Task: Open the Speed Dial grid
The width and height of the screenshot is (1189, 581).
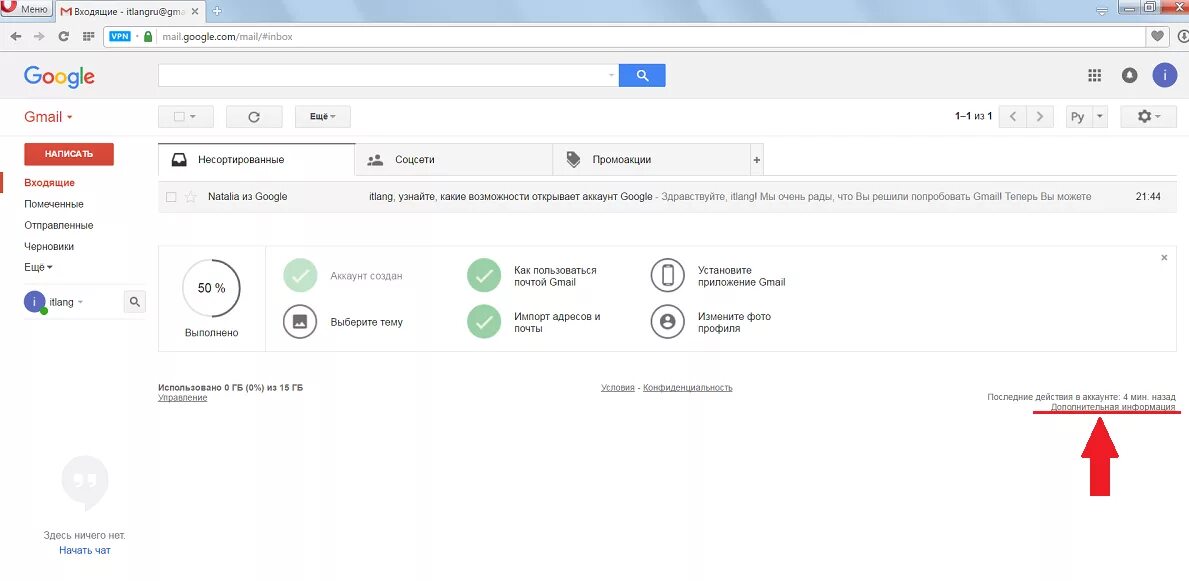Action: (x=89, y=36)
